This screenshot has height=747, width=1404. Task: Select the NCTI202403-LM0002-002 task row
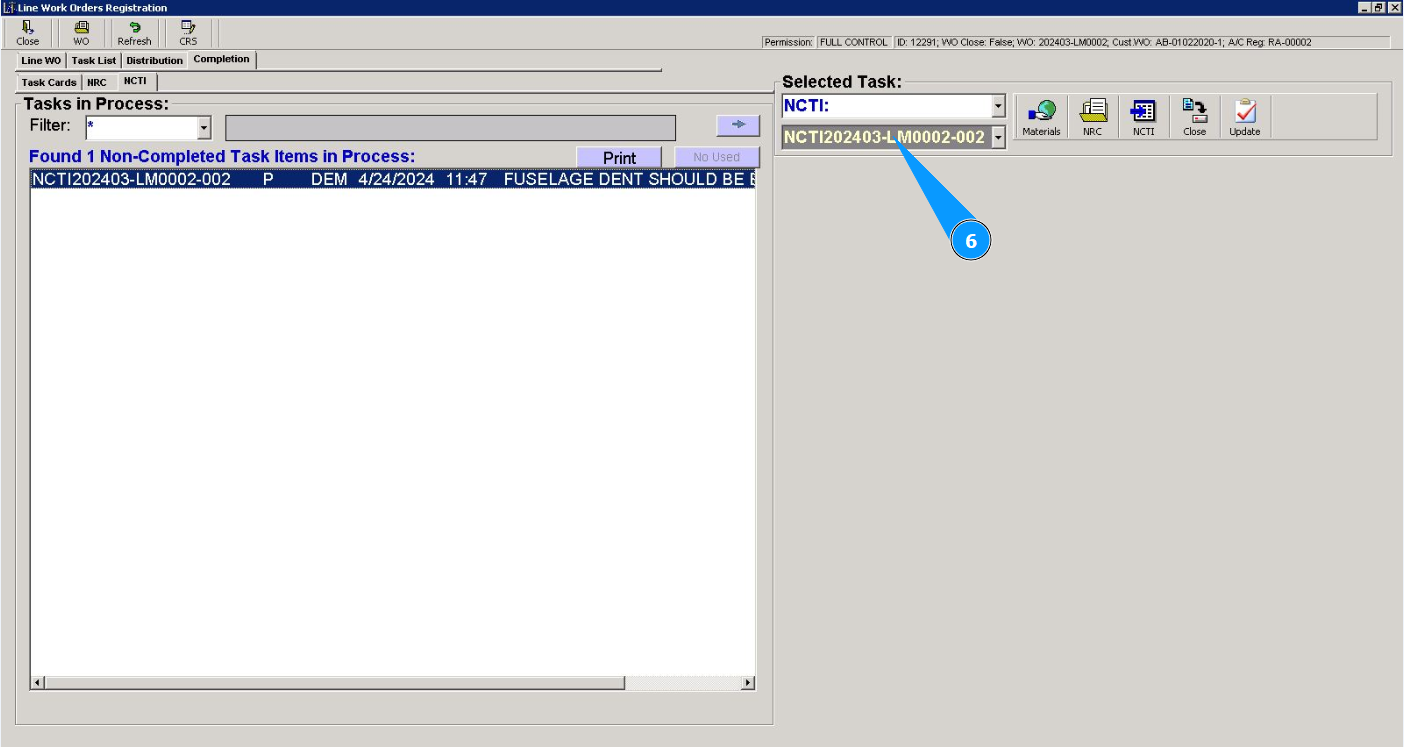click(393, 180)
